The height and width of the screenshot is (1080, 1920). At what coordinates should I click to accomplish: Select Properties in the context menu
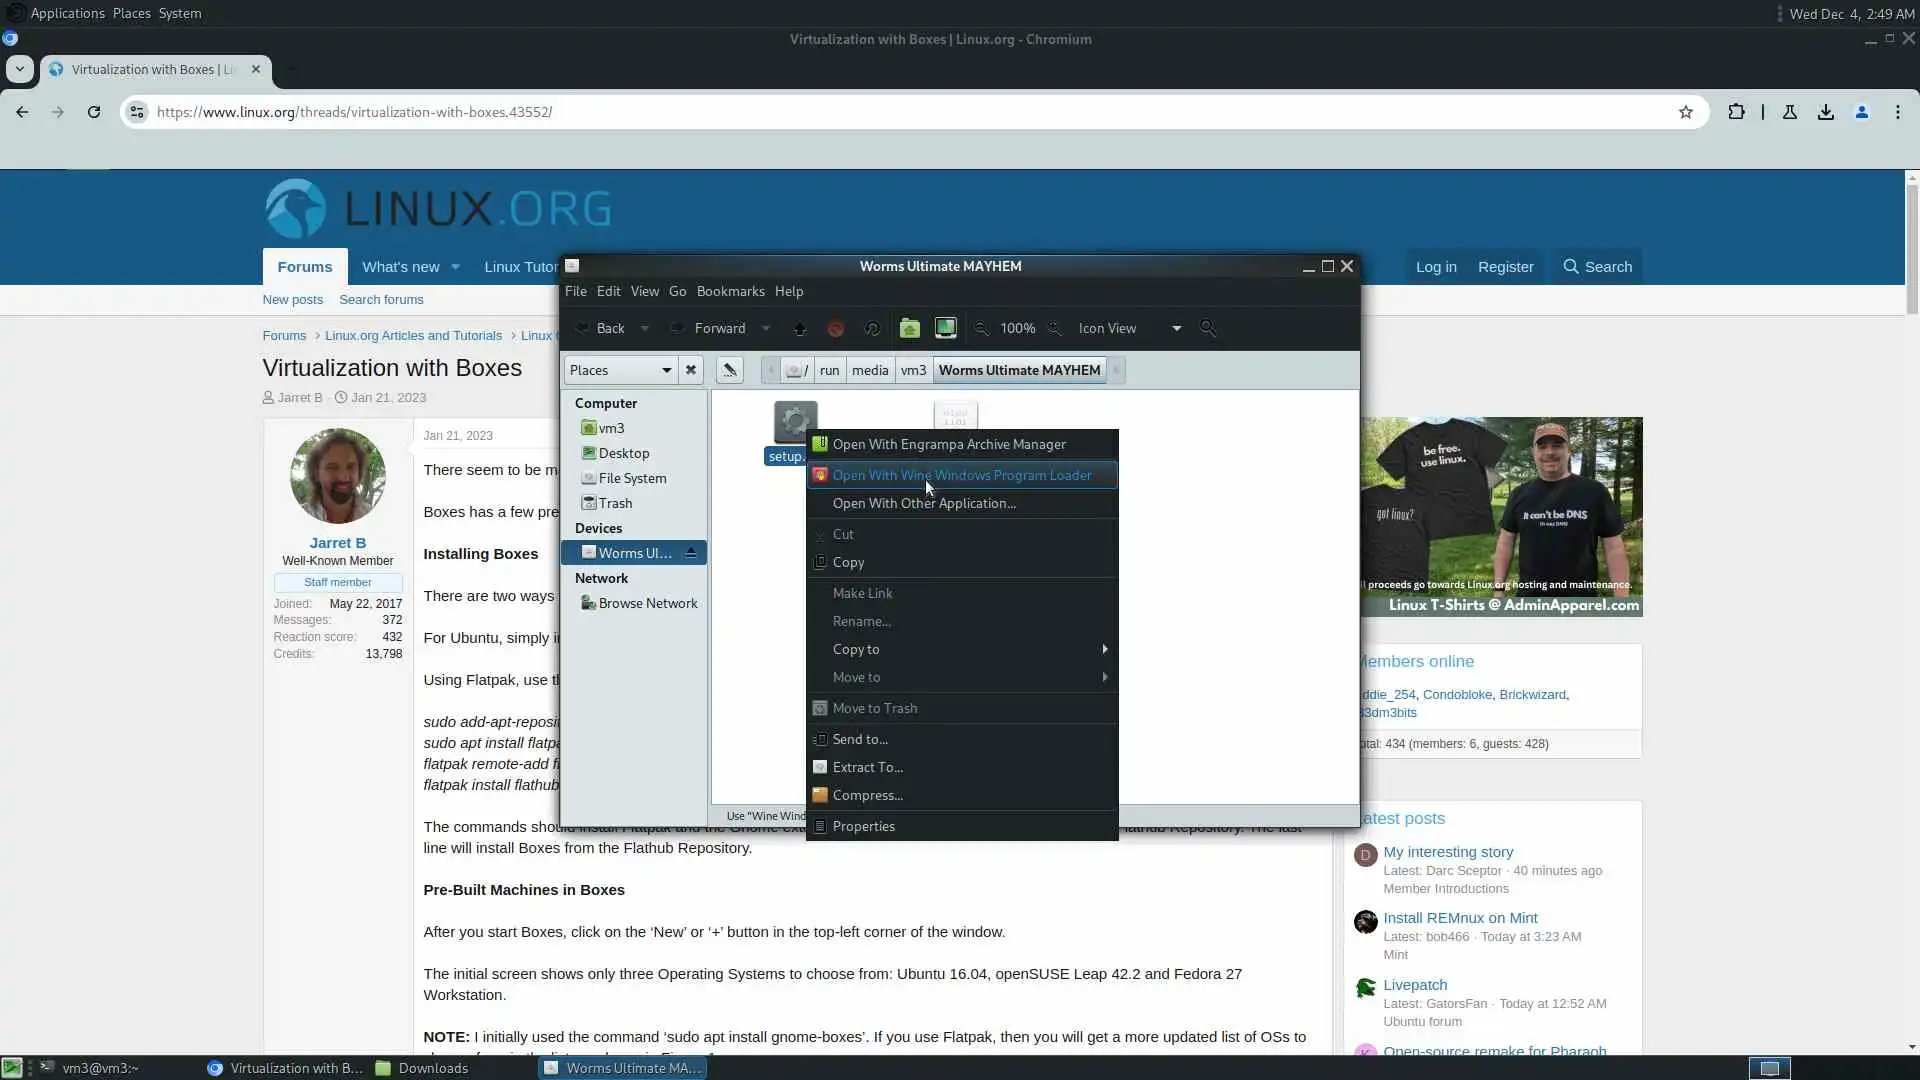click(864, 826)
